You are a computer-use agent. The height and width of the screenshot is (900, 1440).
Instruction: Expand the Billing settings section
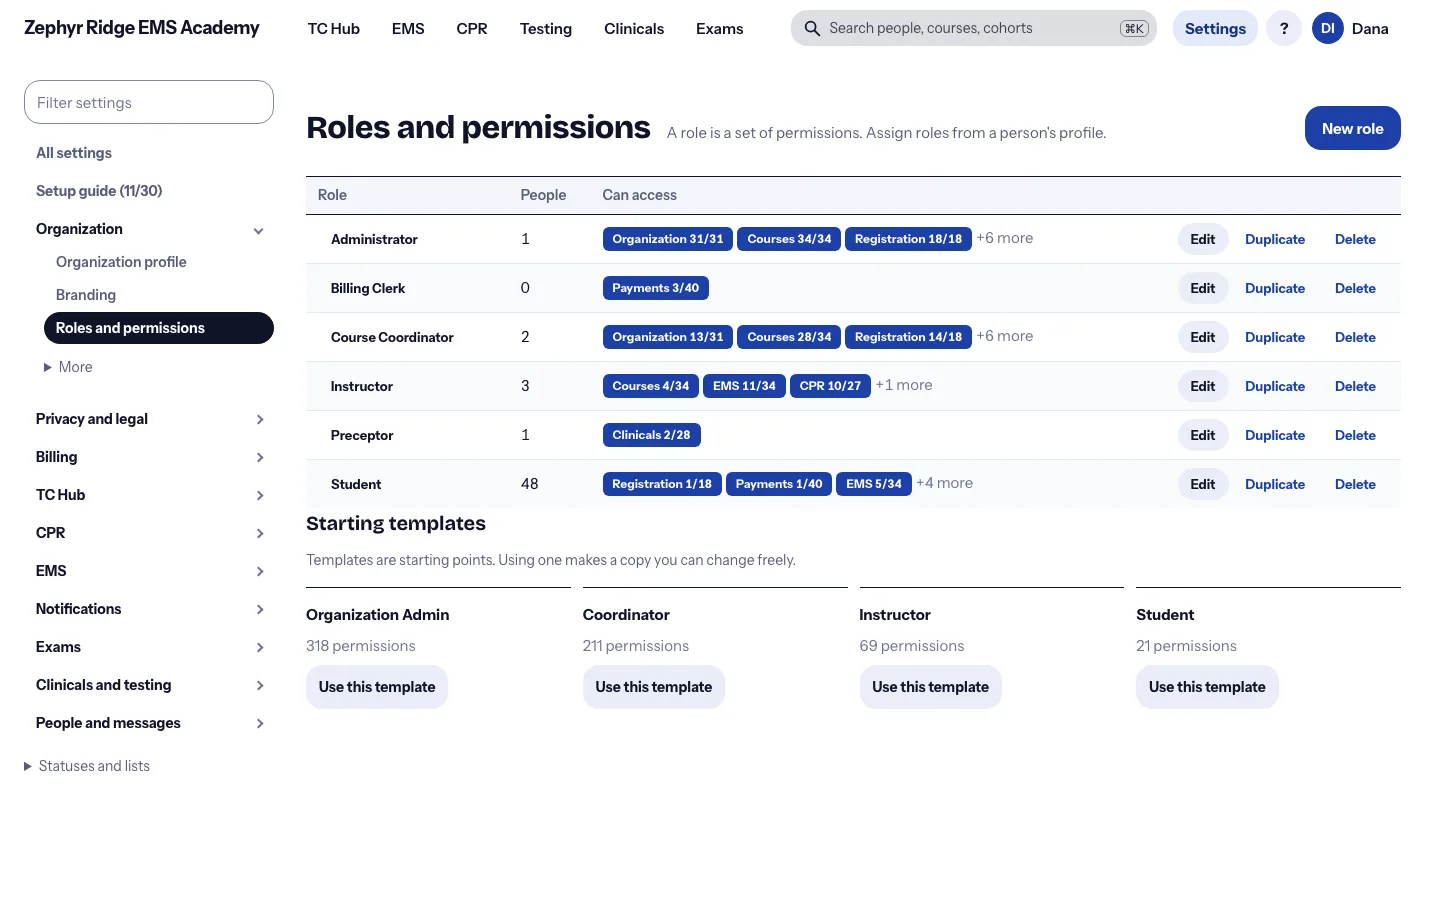click(150, 457)
